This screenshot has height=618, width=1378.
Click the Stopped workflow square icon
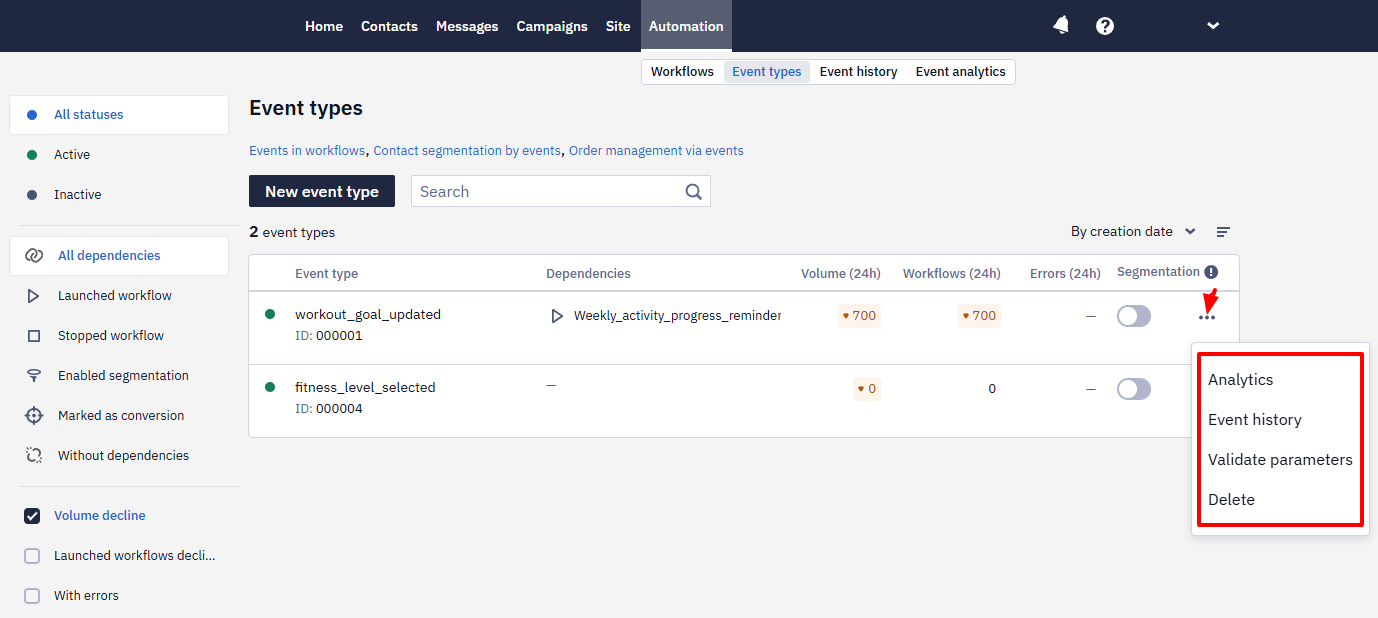[x=33, y=336]
